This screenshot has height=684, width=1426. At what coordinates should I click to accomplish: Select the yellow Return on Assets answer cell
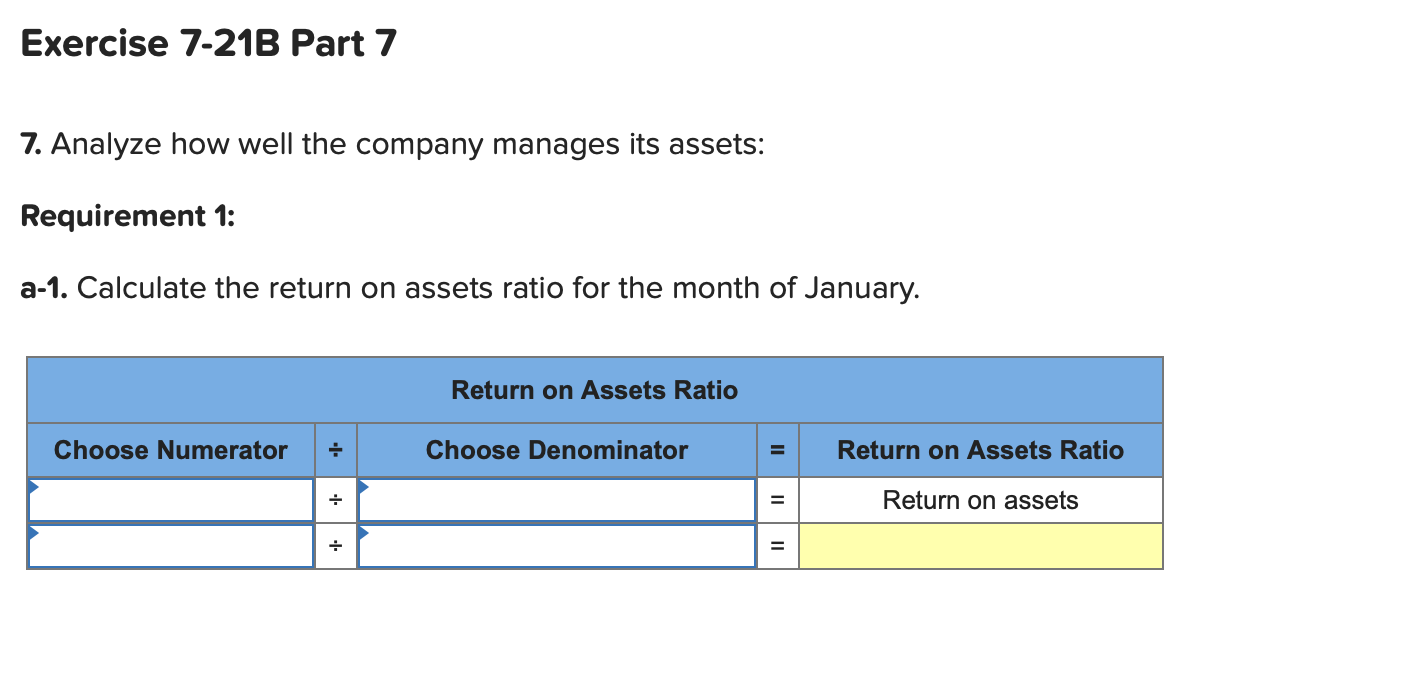pyautogui.click(x=980, y=545)
